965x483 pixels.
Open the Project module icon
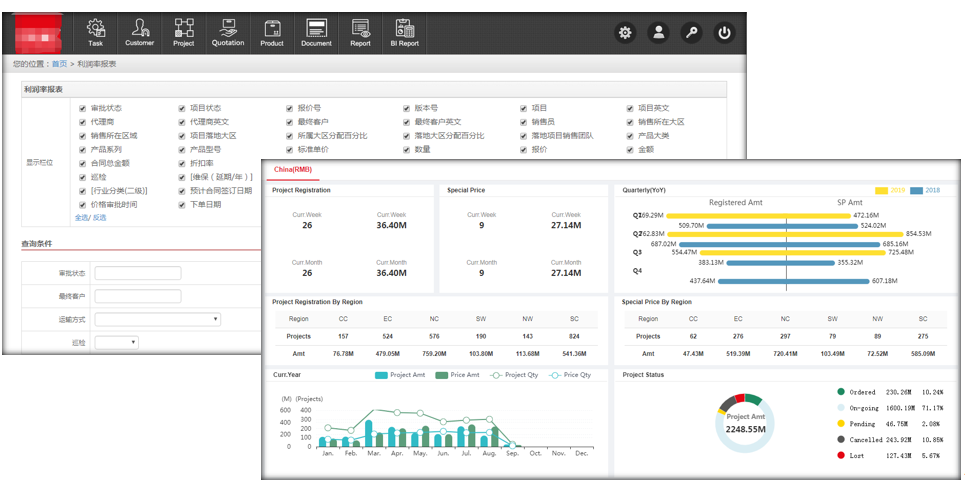coord(183,33)
